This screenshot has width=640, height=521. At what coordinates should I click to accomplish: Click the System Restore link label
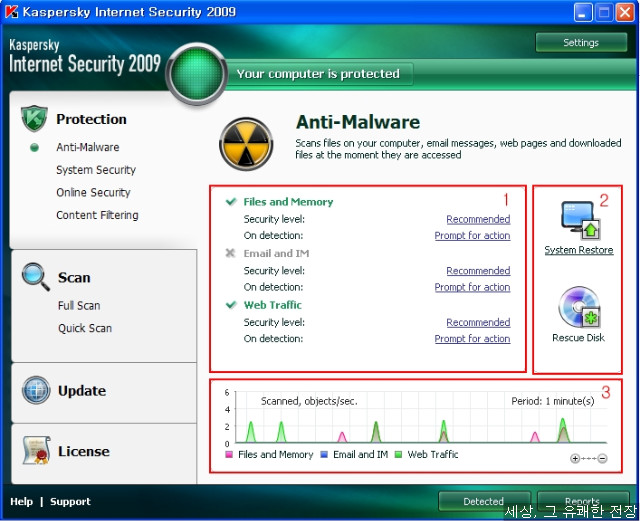tap(579, 250)
